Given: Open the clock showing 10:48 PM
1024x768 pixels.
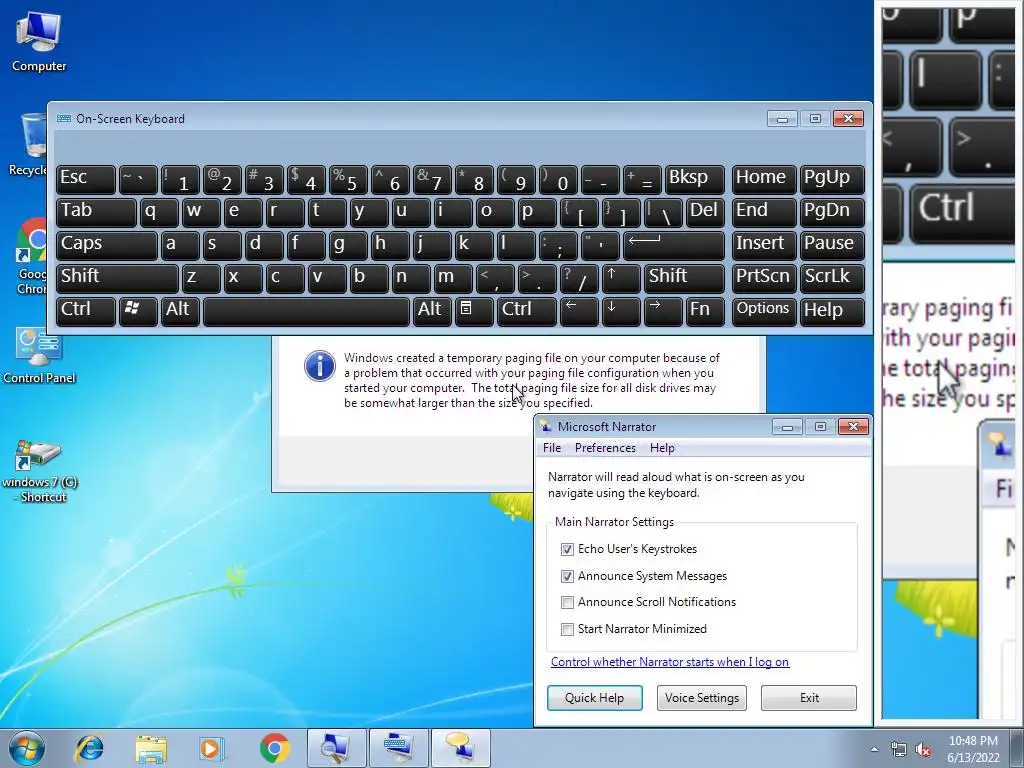Looking at the screenshot, I should coord(973,749).
